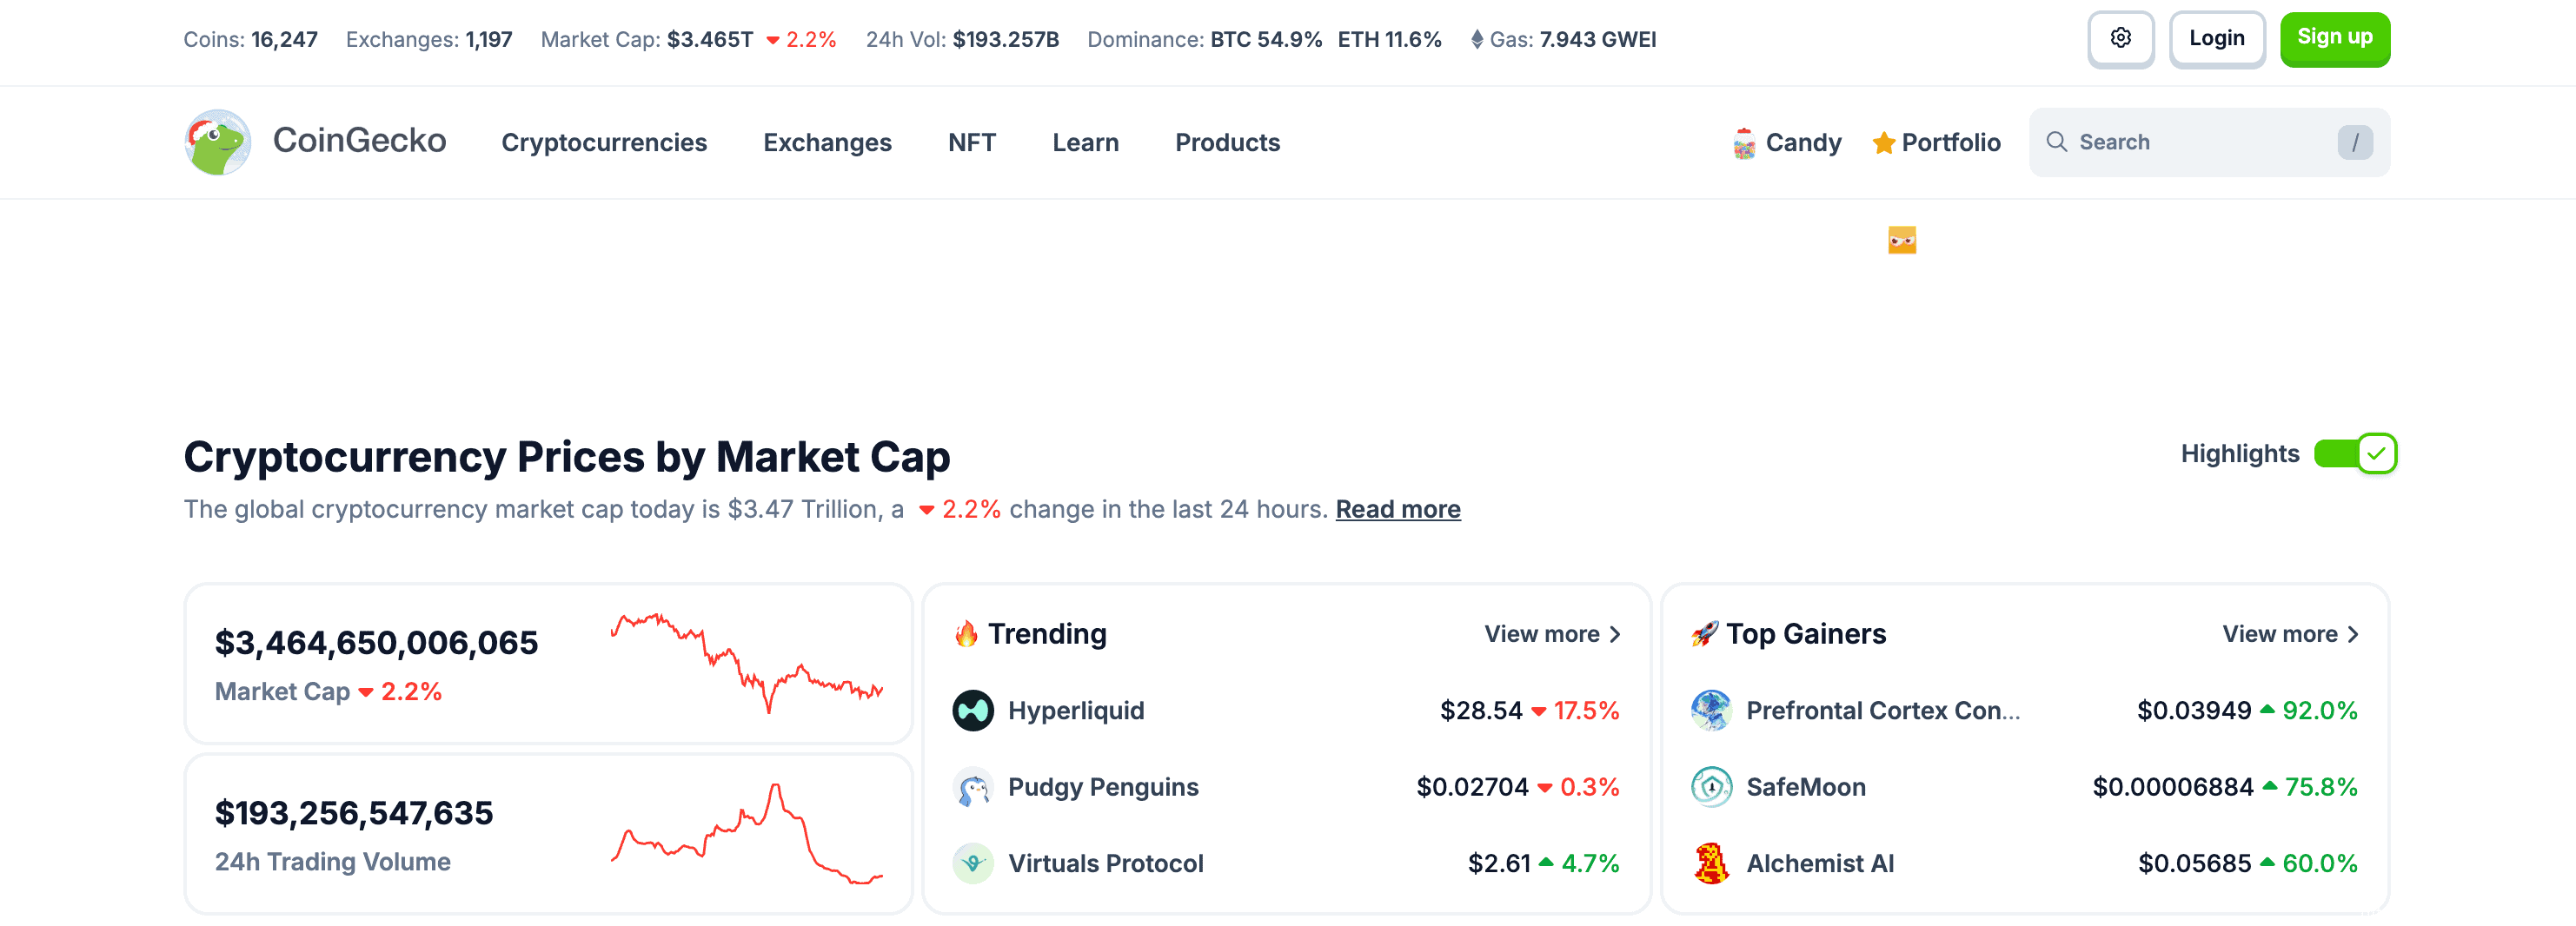The height and width of the screenshot is (926, 2576).
Task: Follow the Read more link
Action: pyautogui.click(x=1397, y=510)
